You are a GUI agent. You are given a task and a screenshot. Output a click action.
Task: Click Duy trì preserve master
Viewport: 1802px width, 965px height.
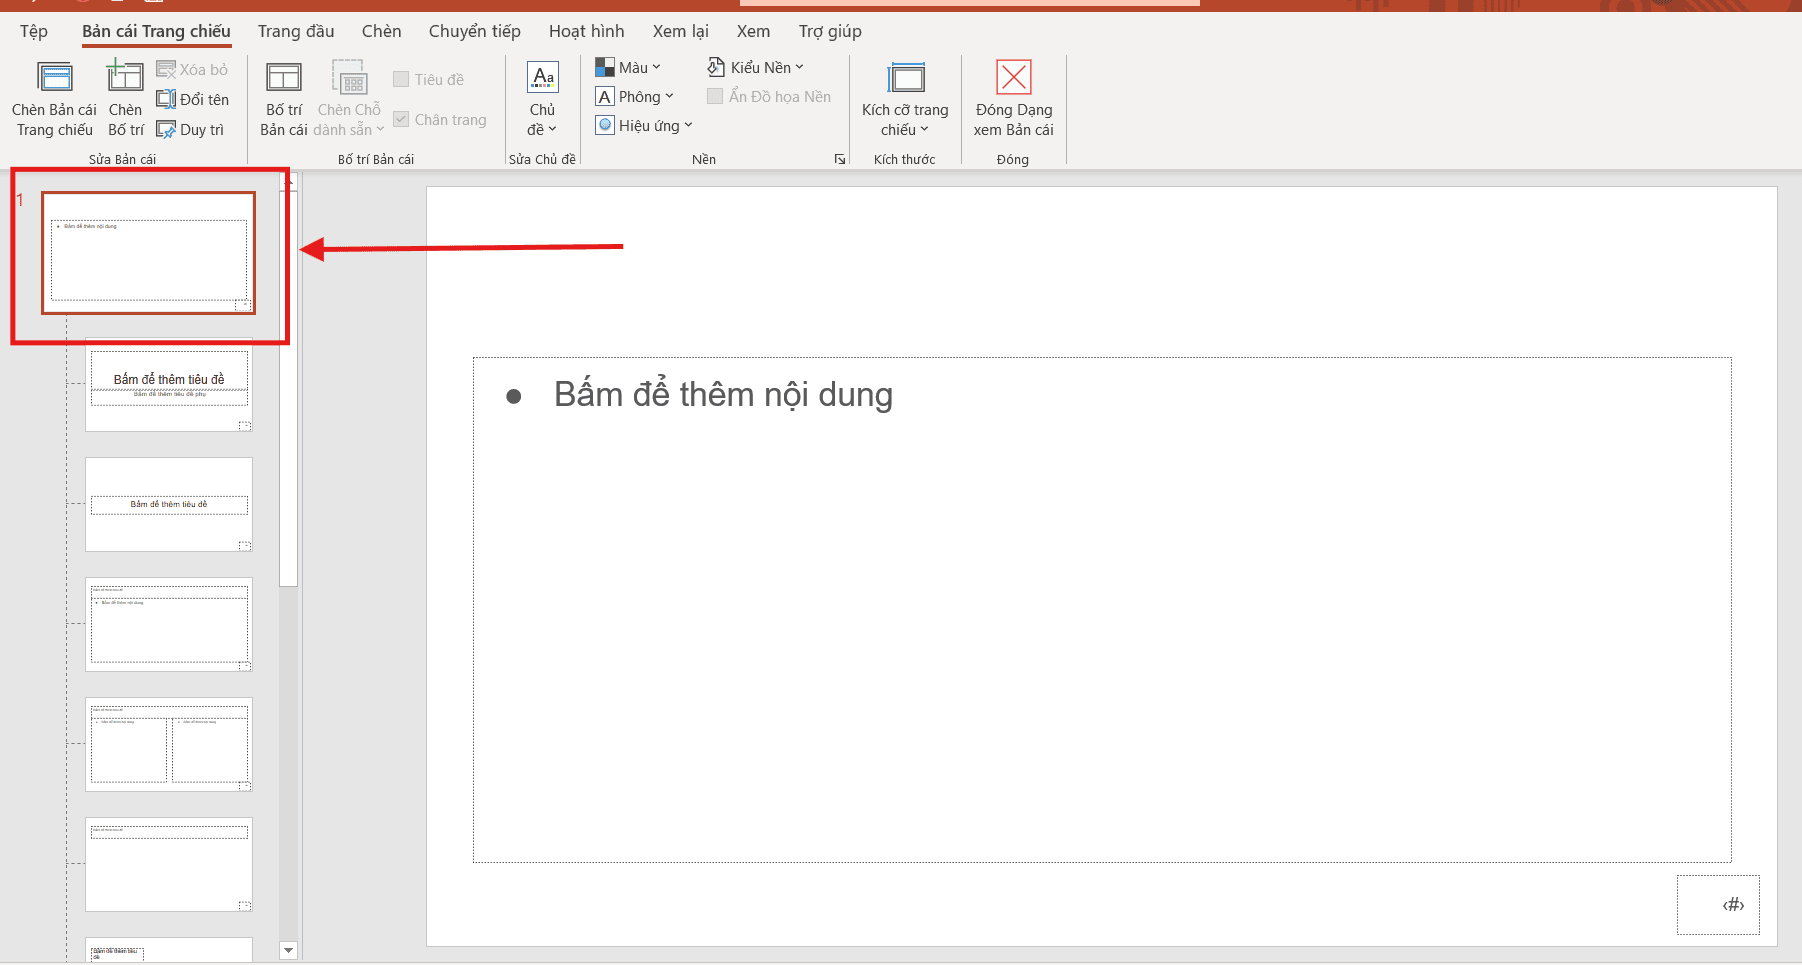click(x=191, y=130)
